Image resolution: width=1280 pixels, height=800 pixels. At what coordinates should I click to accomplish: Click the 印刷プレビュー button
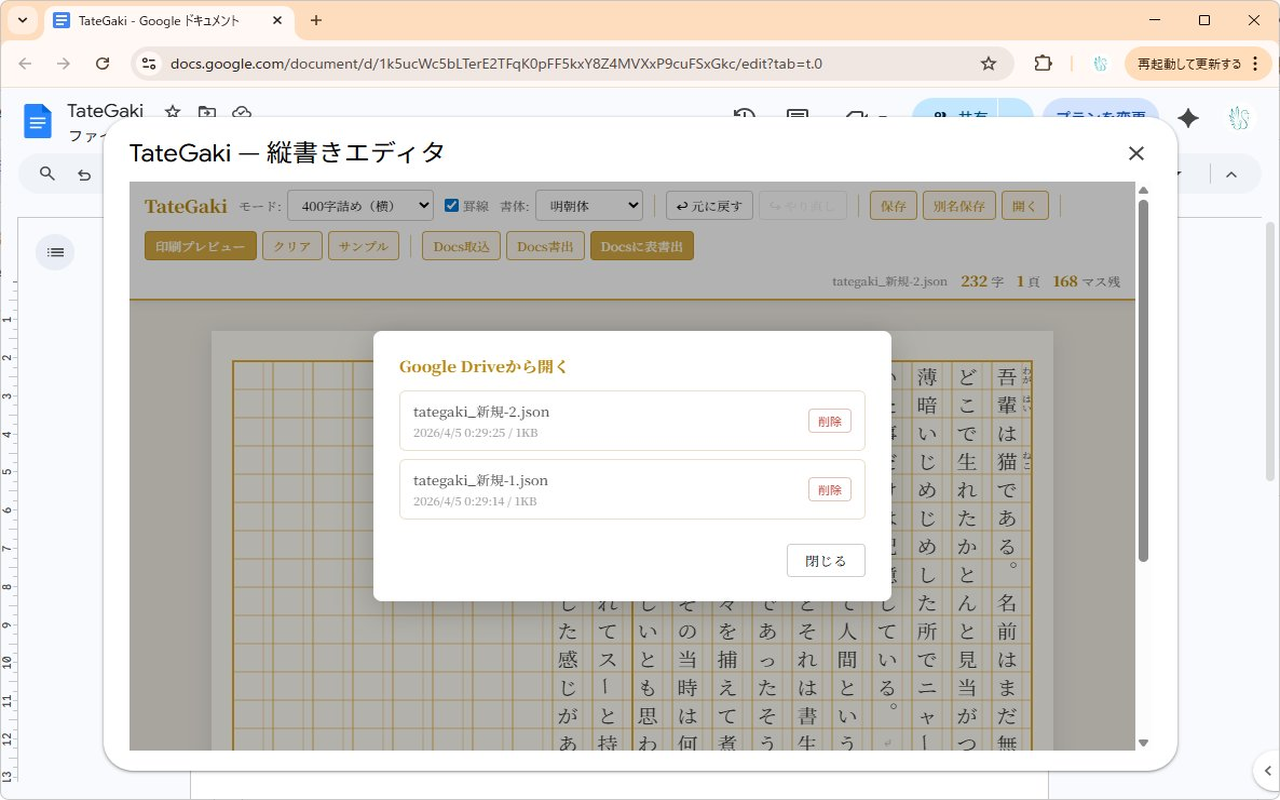201,246
